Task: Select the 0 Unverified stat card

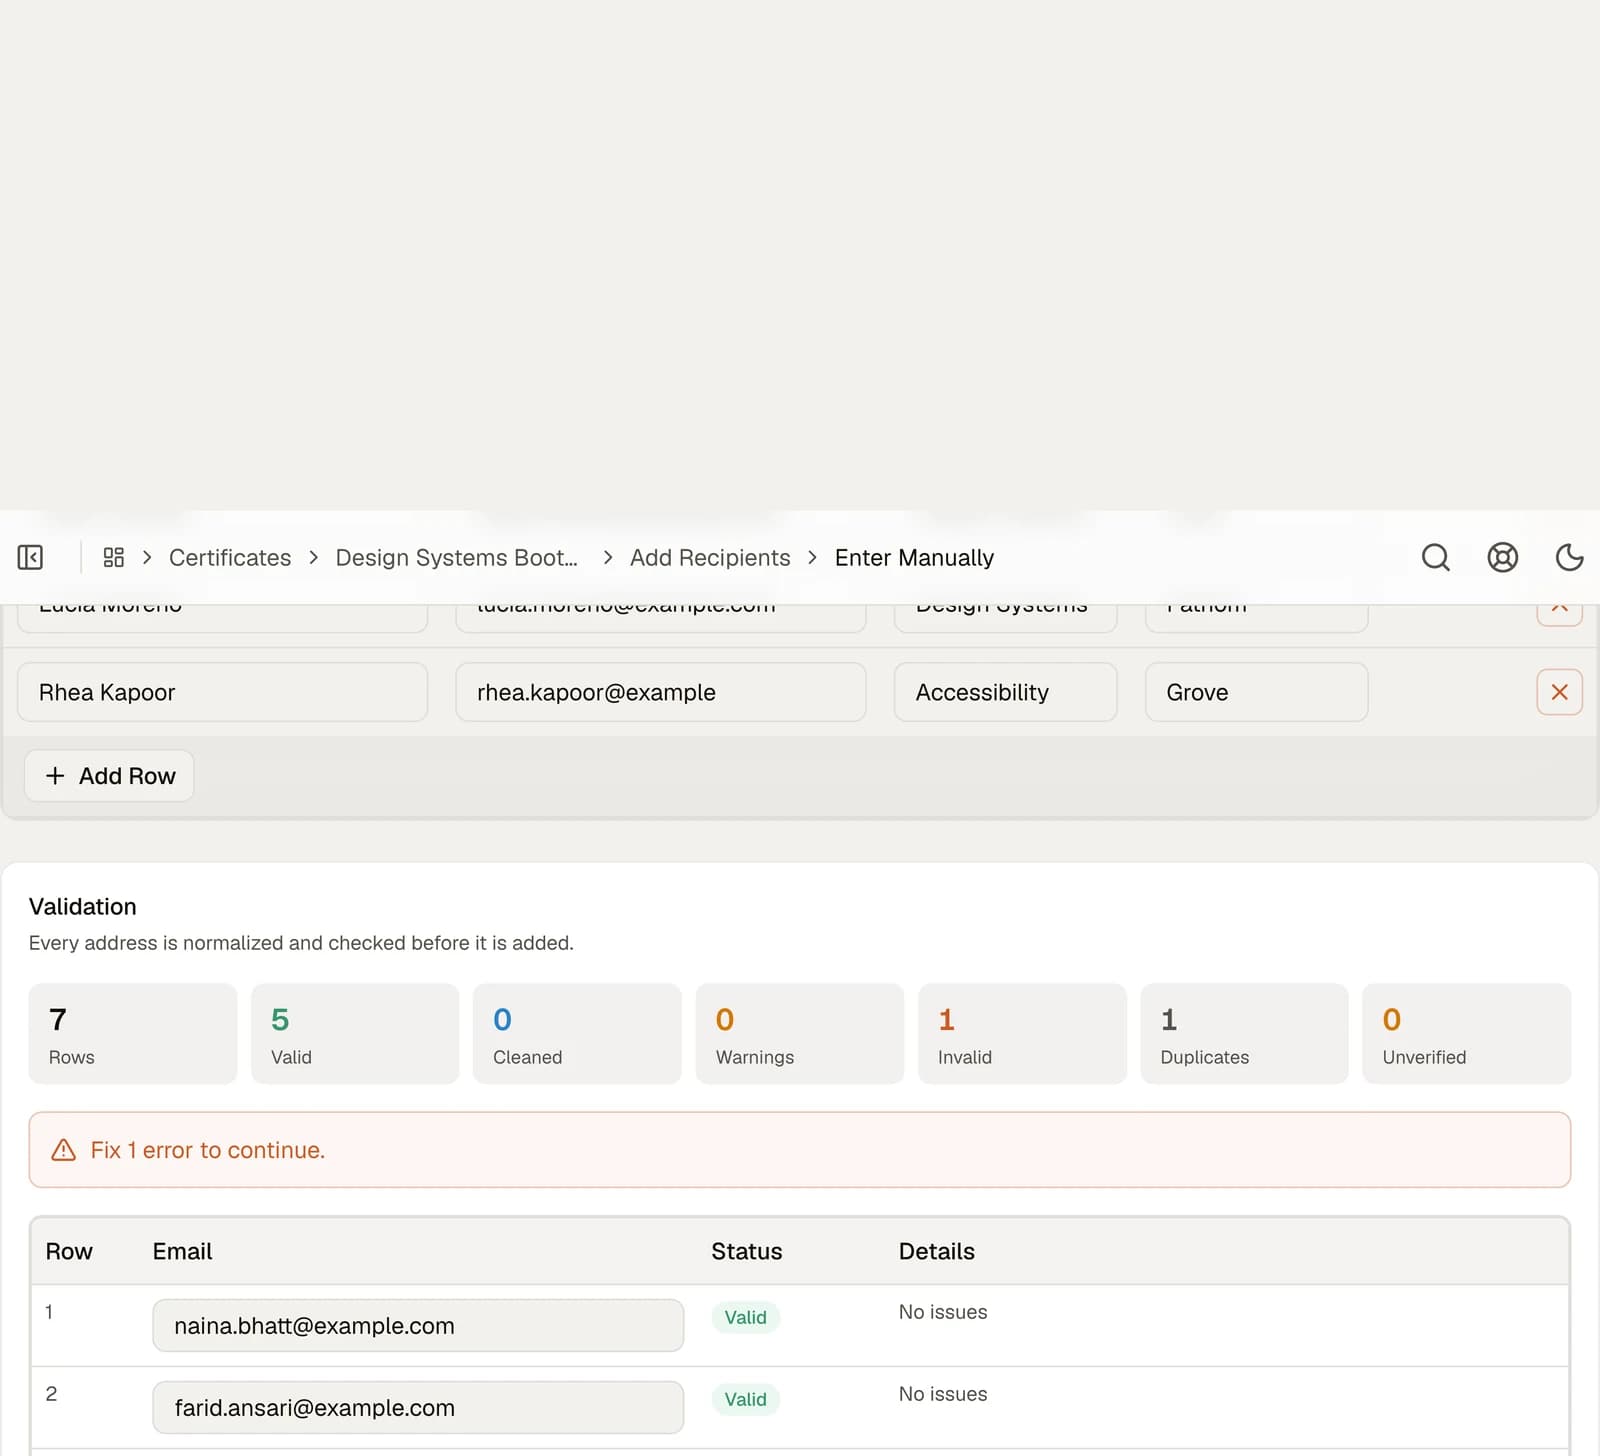Action: pyautogui.click(x=1467, y=1034)
